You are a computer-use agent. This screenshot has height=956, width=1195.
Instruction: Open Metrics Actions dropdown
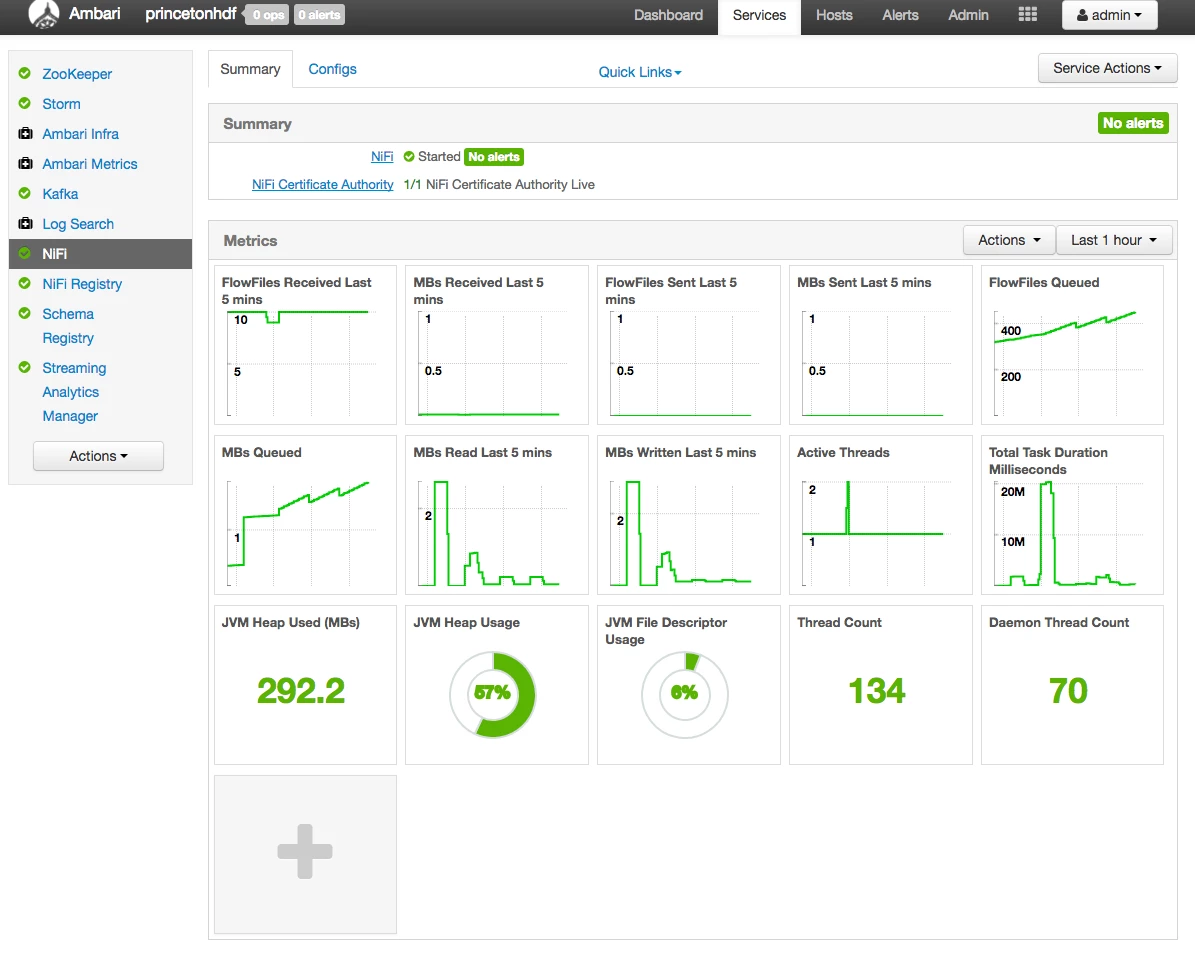coord(1009,240)
